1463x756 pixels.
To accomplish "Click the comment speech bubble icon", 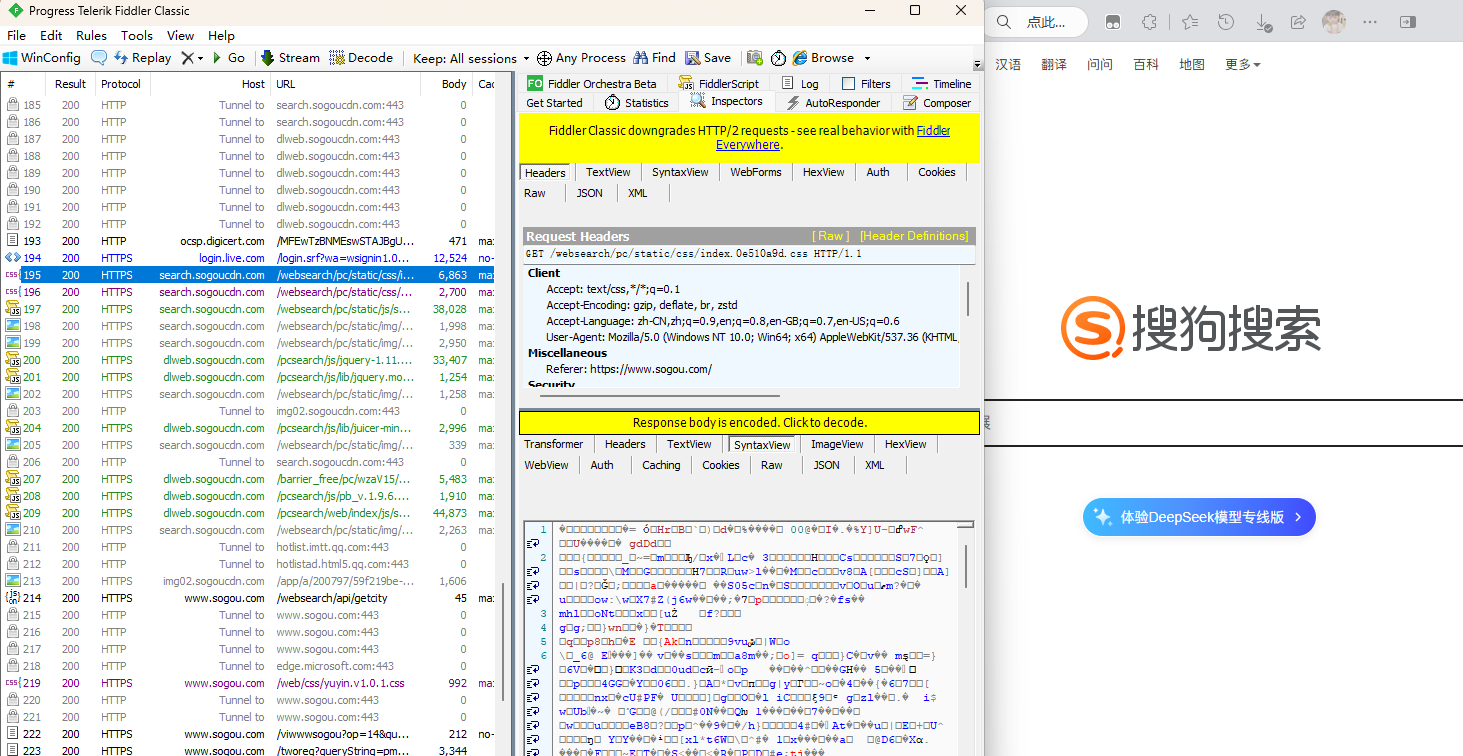I will click(x=99, y=58).
